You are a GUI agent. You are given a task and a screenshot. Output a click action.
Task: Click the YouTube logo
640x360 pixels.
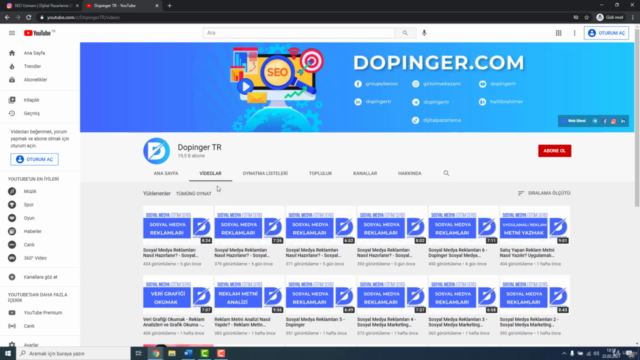click(39, 33)
